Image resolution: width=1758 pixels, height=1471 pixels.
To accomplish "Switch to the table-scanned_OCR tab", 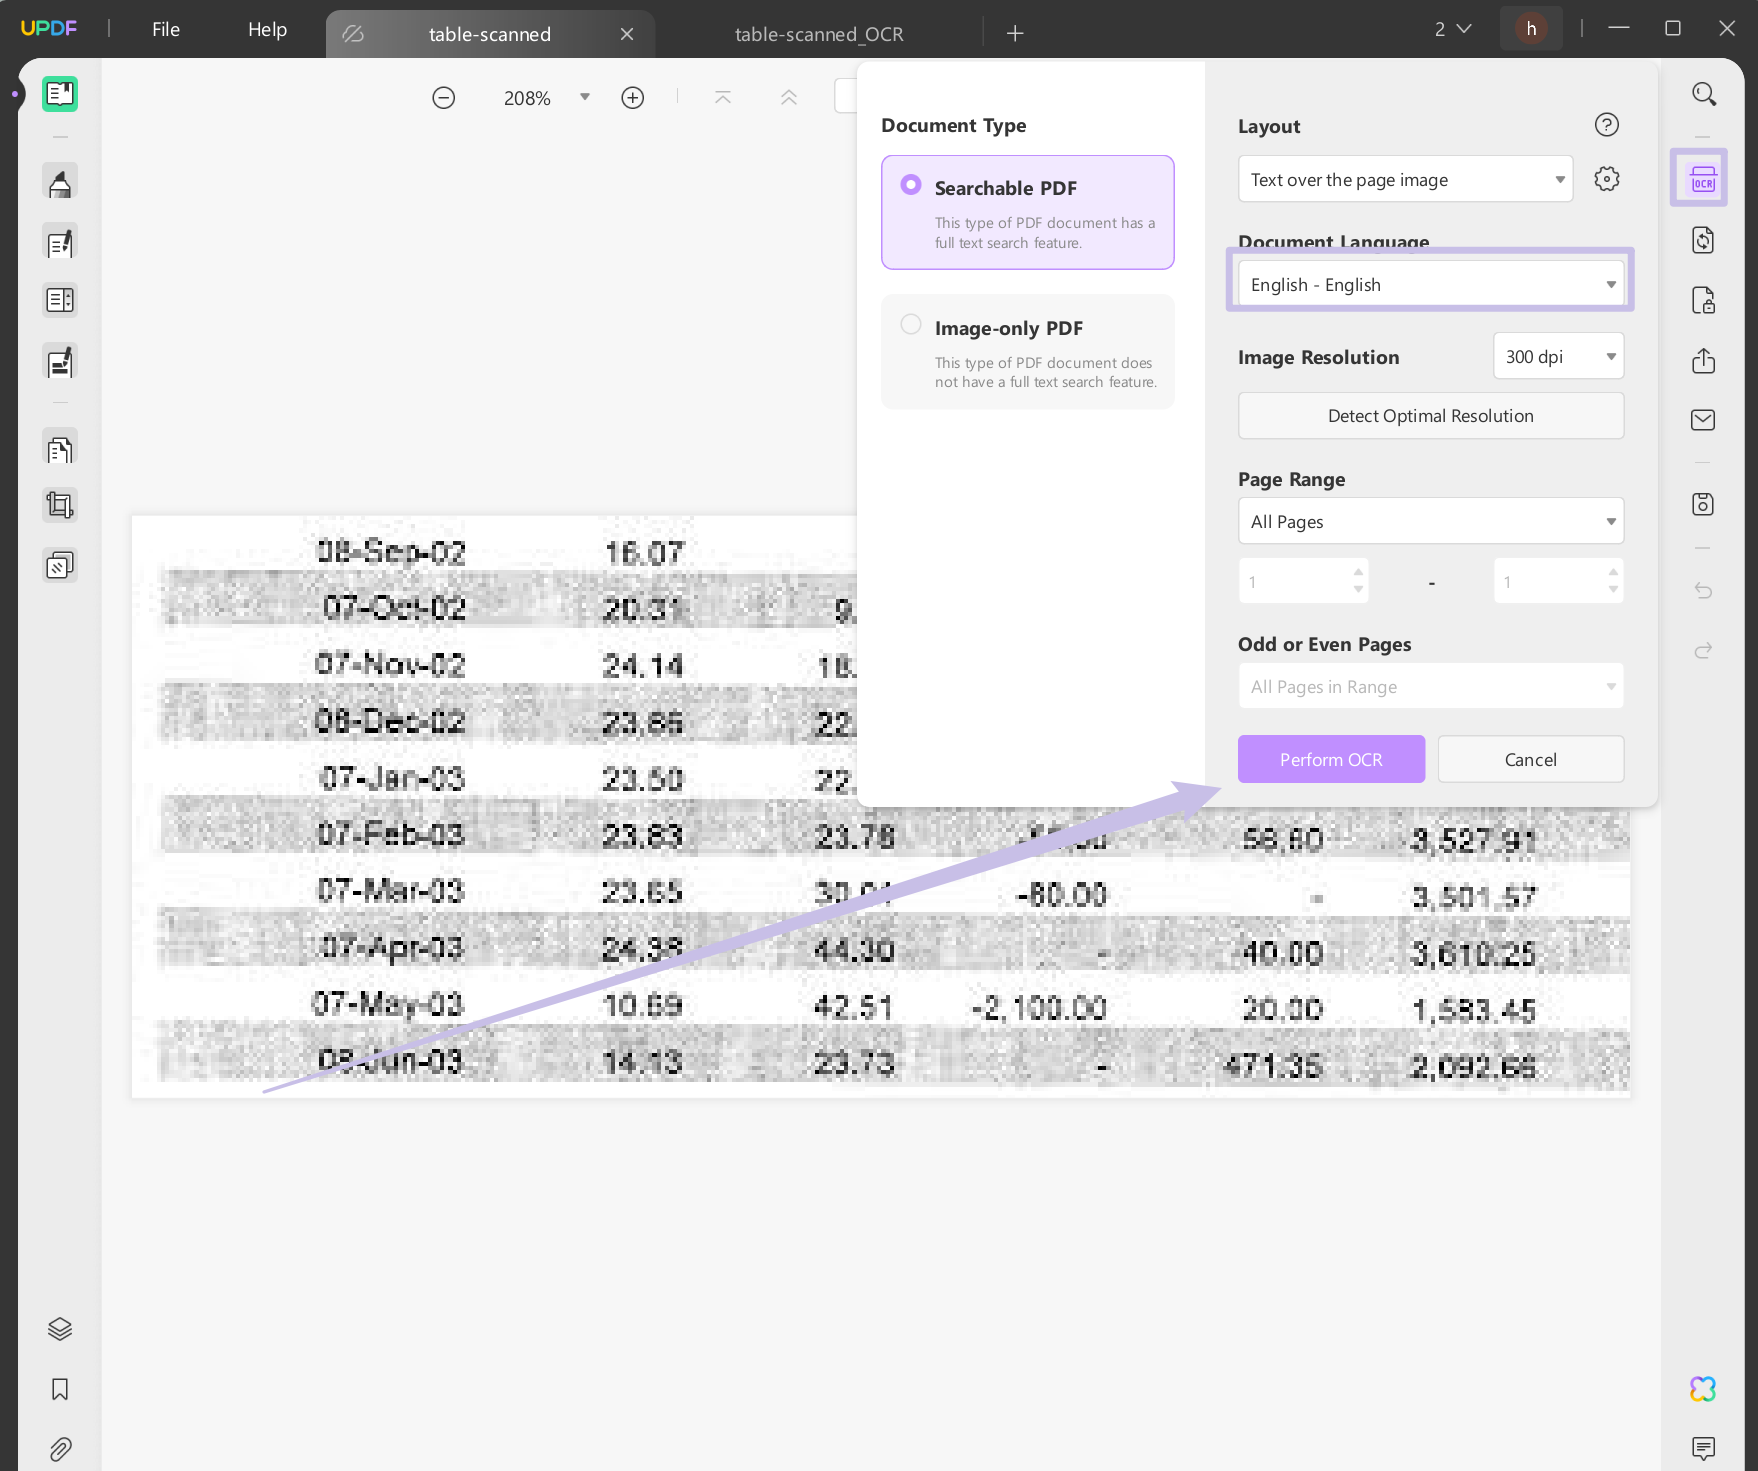I will 818,33.
